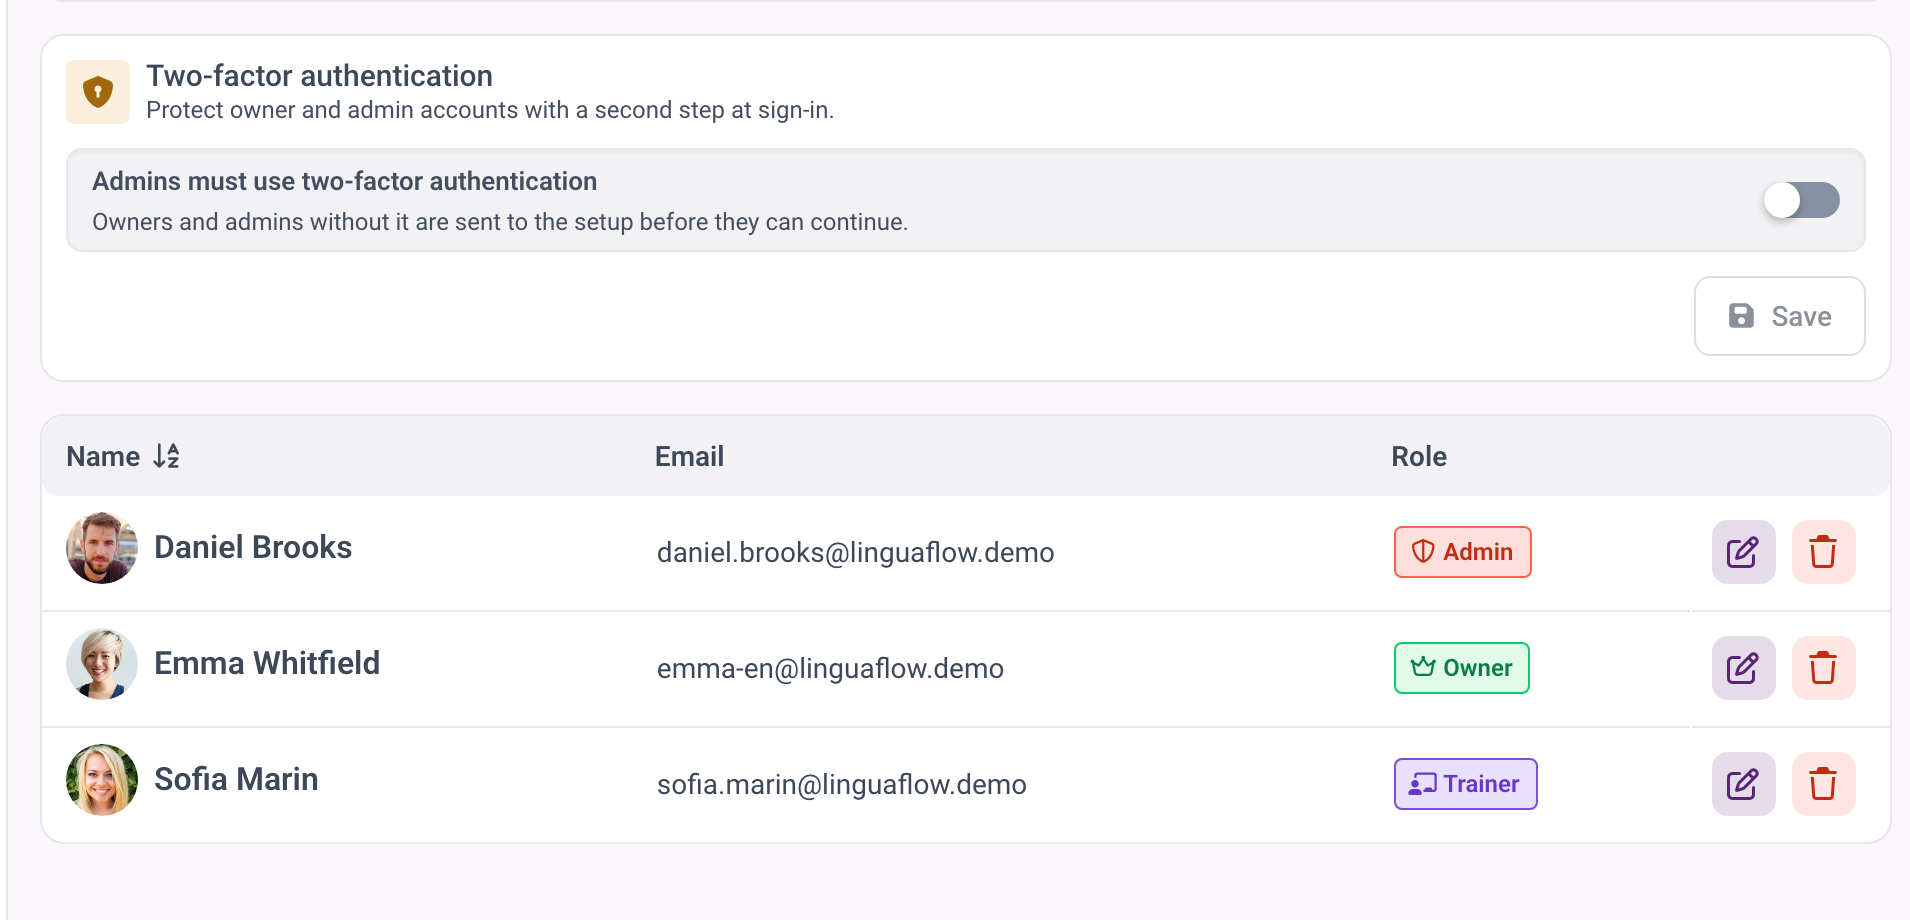
Task: Edit Emma Whitfield's user entry
Action: point(1743,668)
